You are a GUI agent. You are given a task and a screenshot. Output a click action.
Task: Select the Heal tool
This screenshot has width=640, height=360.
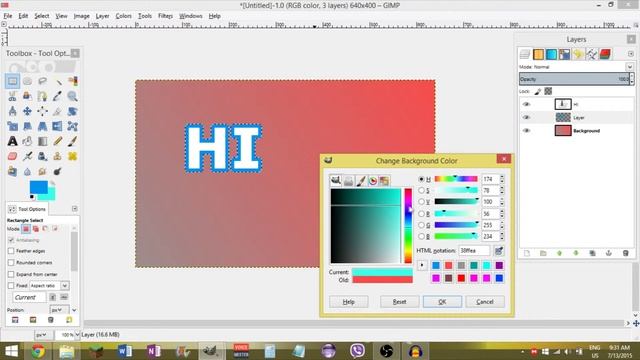click(73, 156)
